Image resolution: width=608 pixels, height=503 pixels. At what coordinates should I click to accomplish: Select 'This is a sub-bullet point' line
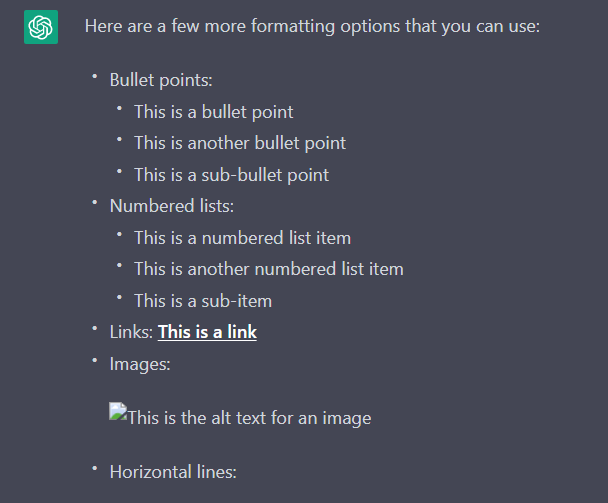coord(231,175)
